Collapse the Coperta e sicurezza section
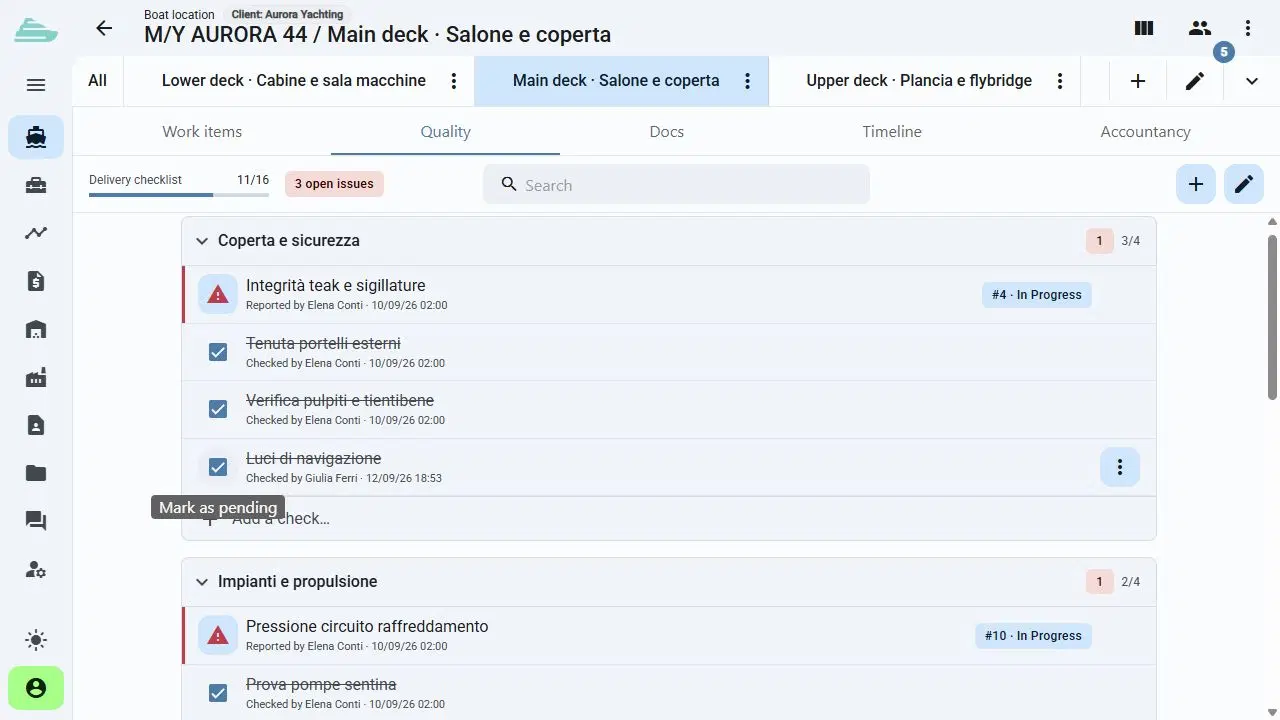The width and height of the screenshot is (1280, 720). (202, 241)
